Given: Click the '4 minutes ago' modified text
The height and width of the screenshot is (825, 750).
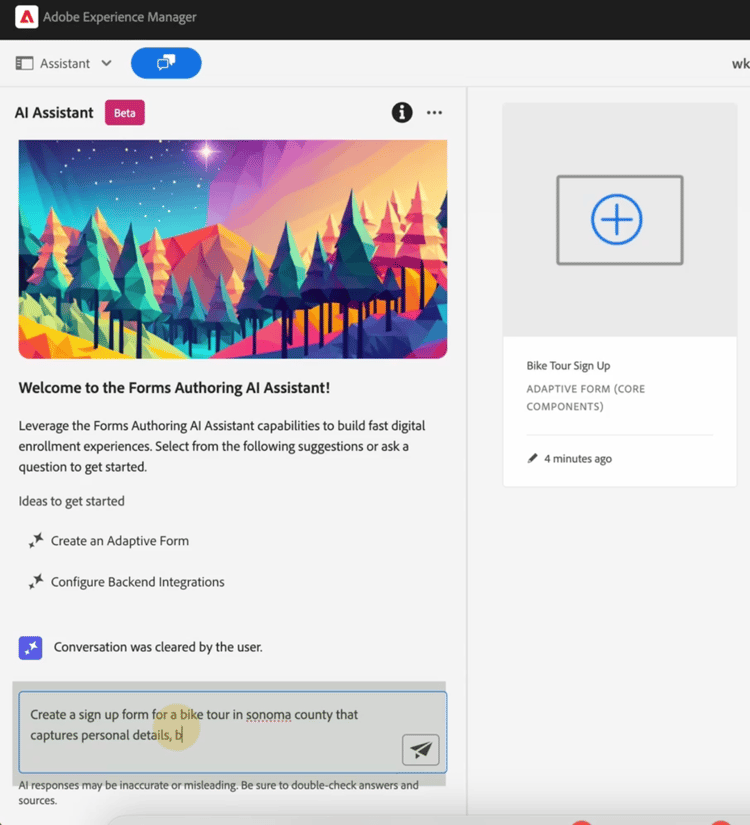Looking at the screenshot, I should click(x=578, y=459).
